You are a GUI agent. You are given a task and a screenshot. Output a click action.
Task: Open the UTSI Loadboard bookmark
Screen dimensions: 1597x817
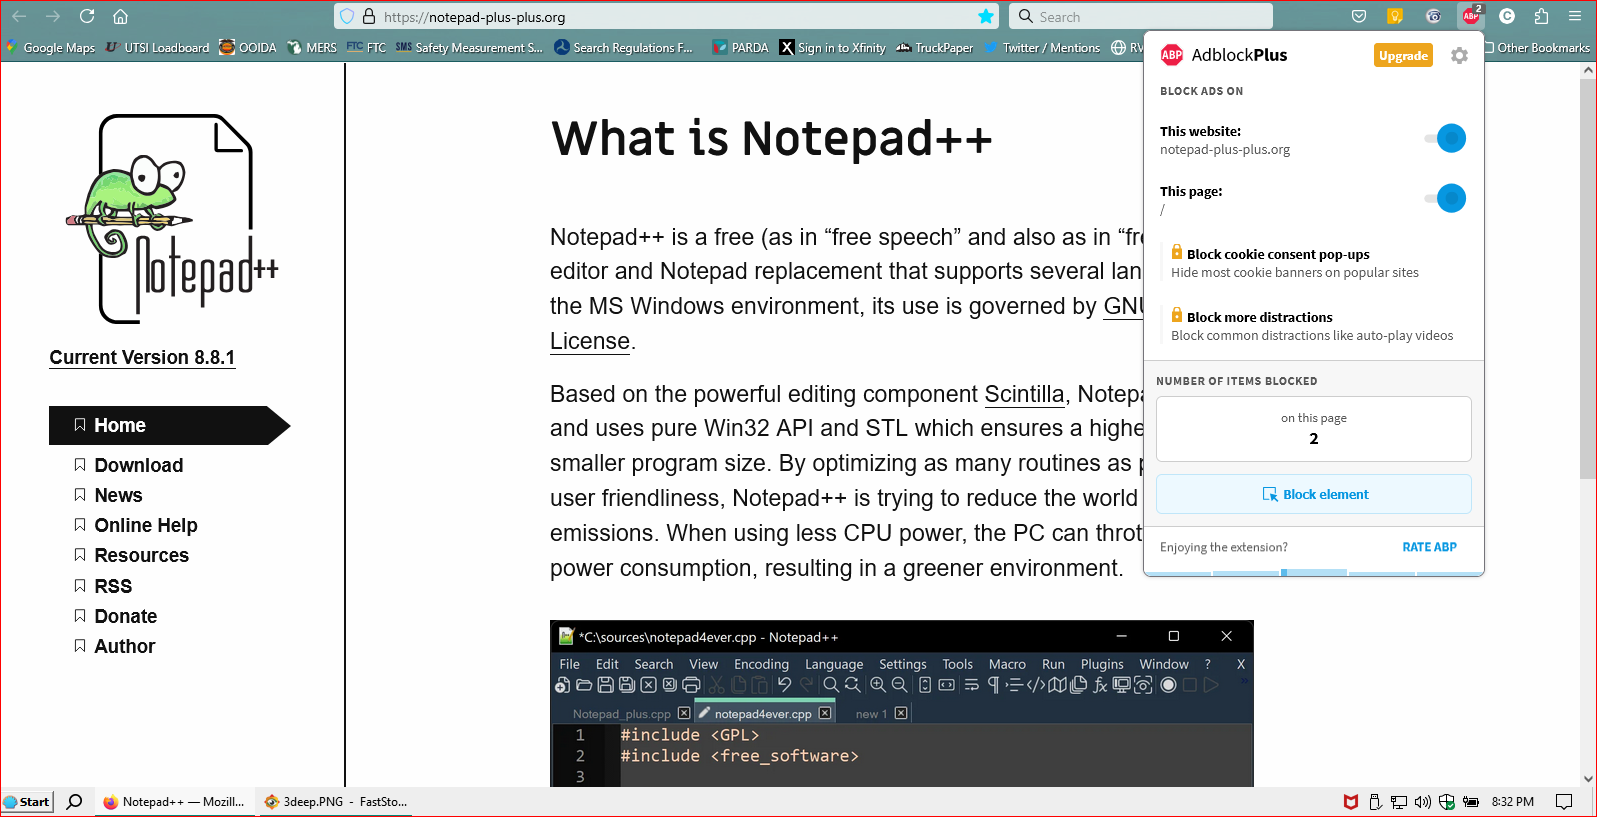click(158, 47)
